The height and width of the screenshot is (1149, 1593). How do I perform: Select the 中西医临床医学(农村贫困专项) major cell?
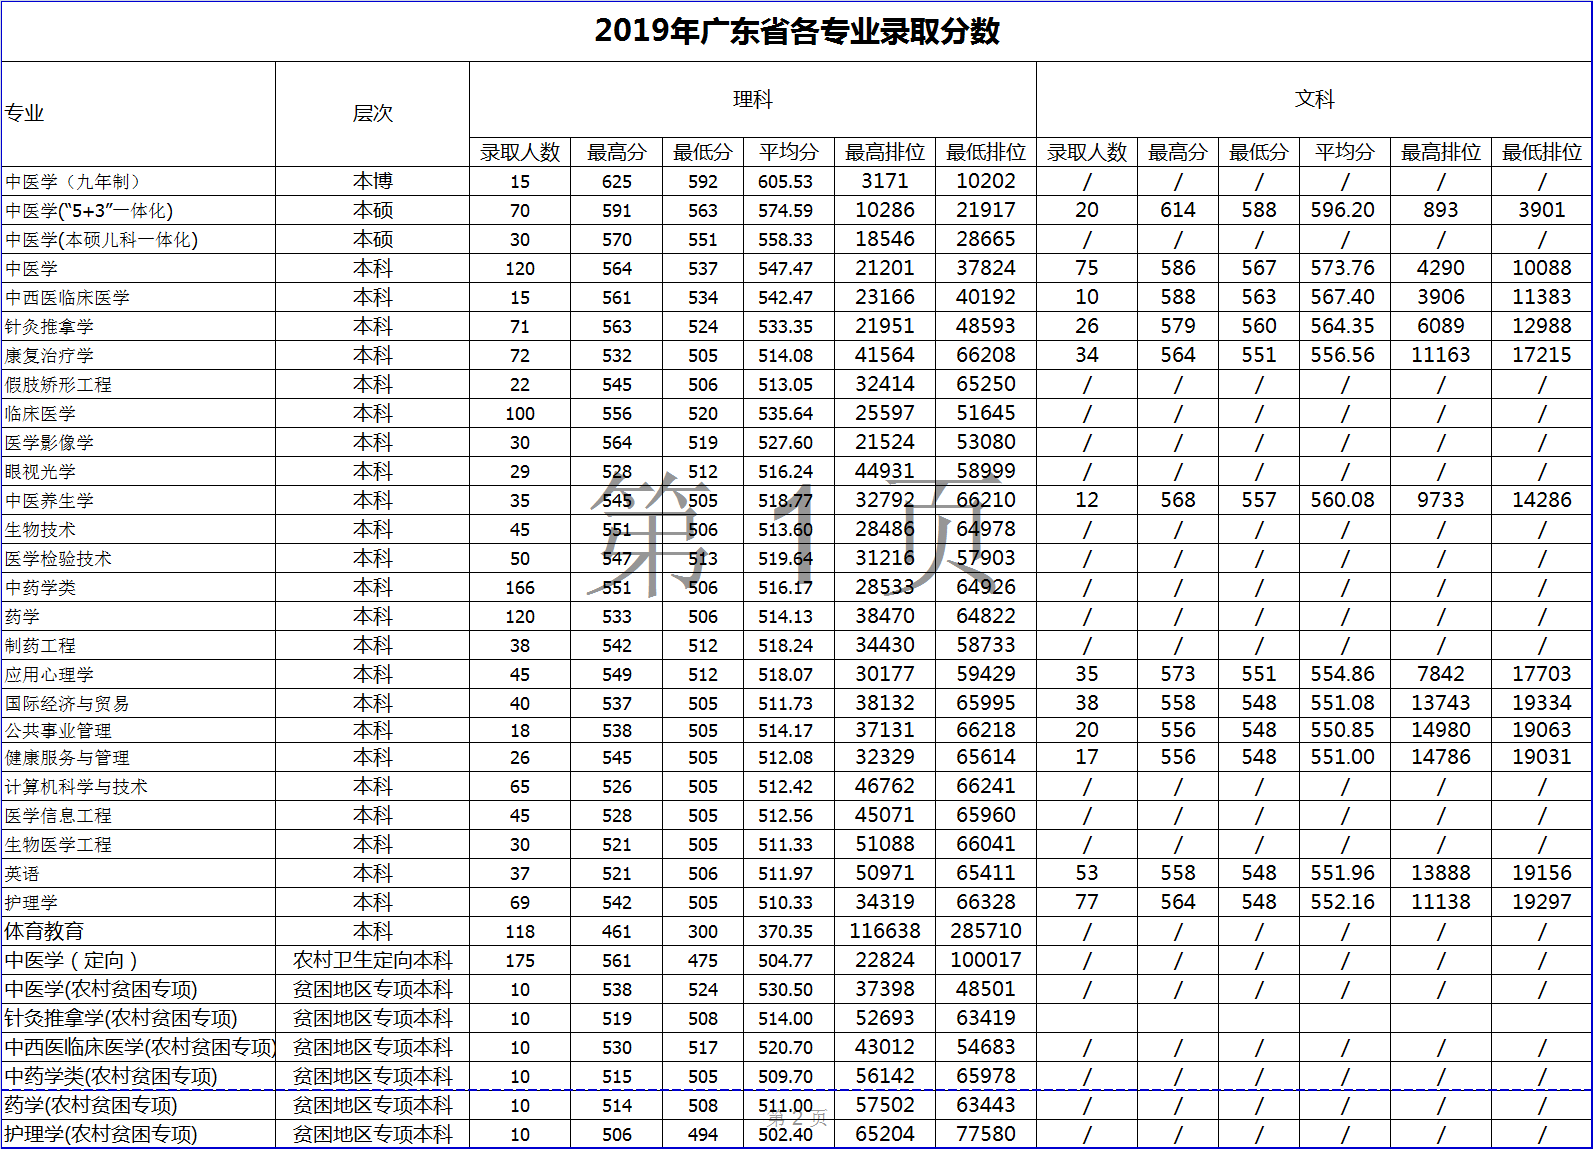pos(140,1048)
